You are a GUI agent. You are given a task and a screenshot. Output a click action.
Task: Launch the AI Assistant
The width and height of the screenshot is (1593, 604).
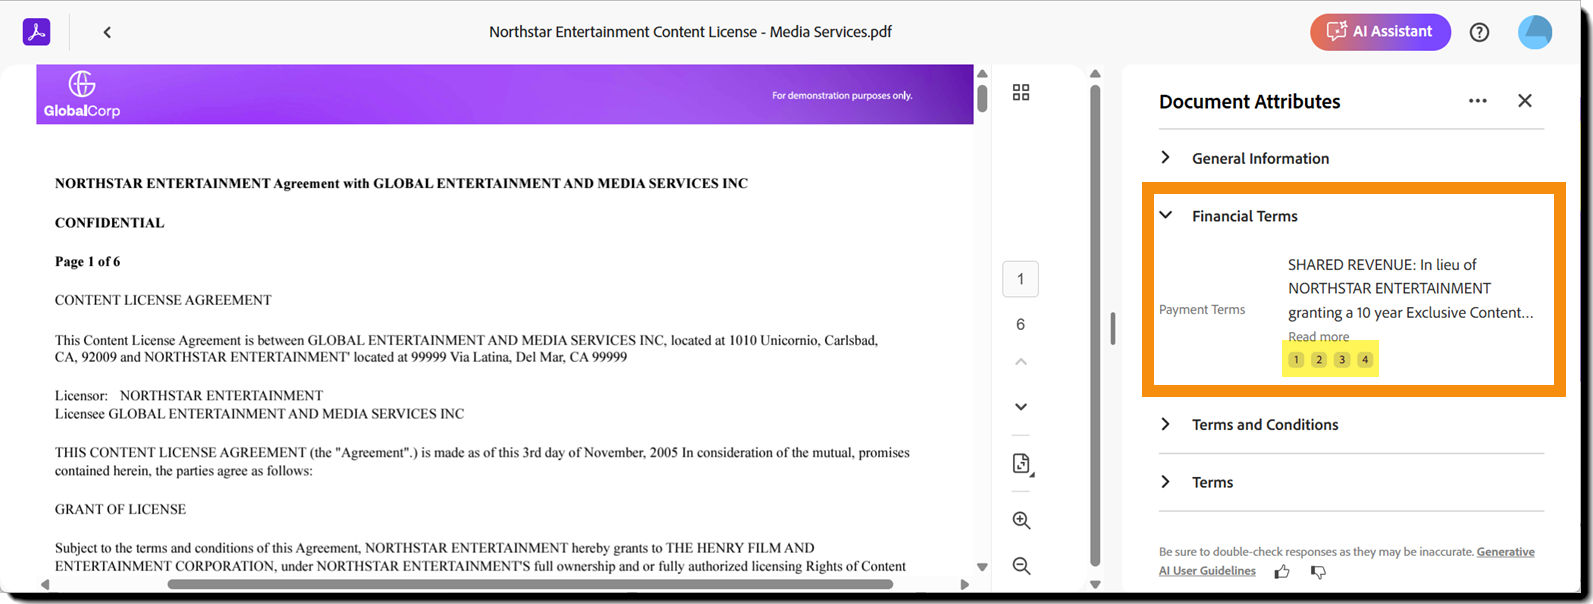(1380, 32)
